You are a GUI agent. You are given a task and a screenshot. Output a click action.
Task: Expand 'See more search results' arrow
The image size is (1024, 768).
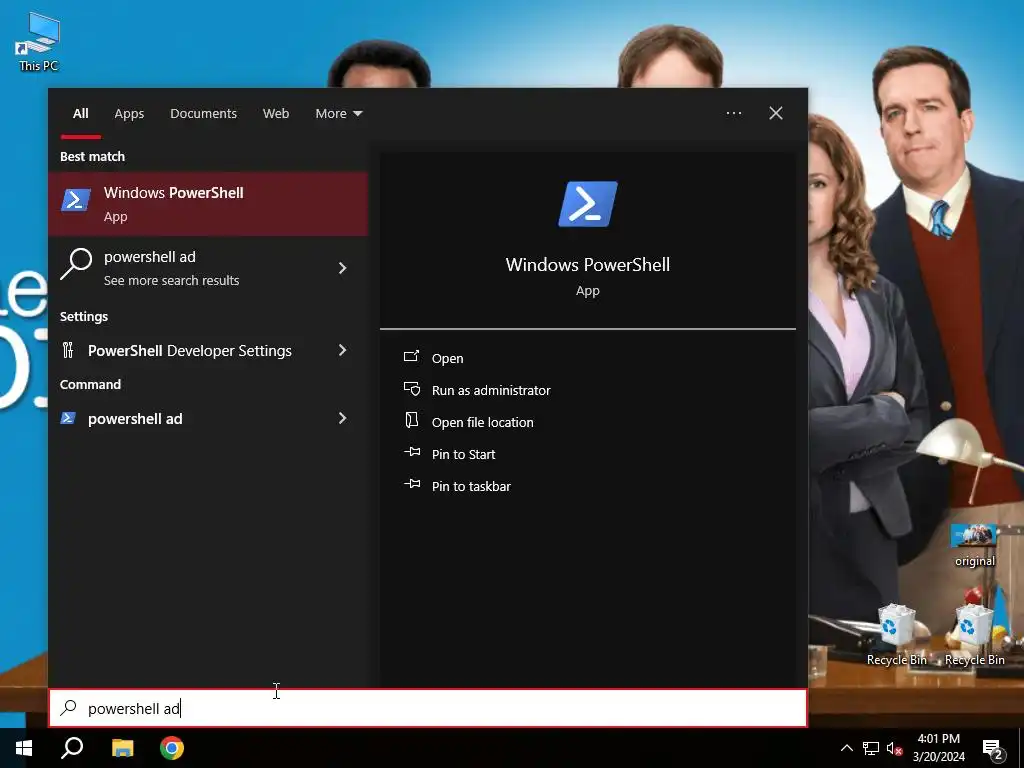tap(342, 268)
